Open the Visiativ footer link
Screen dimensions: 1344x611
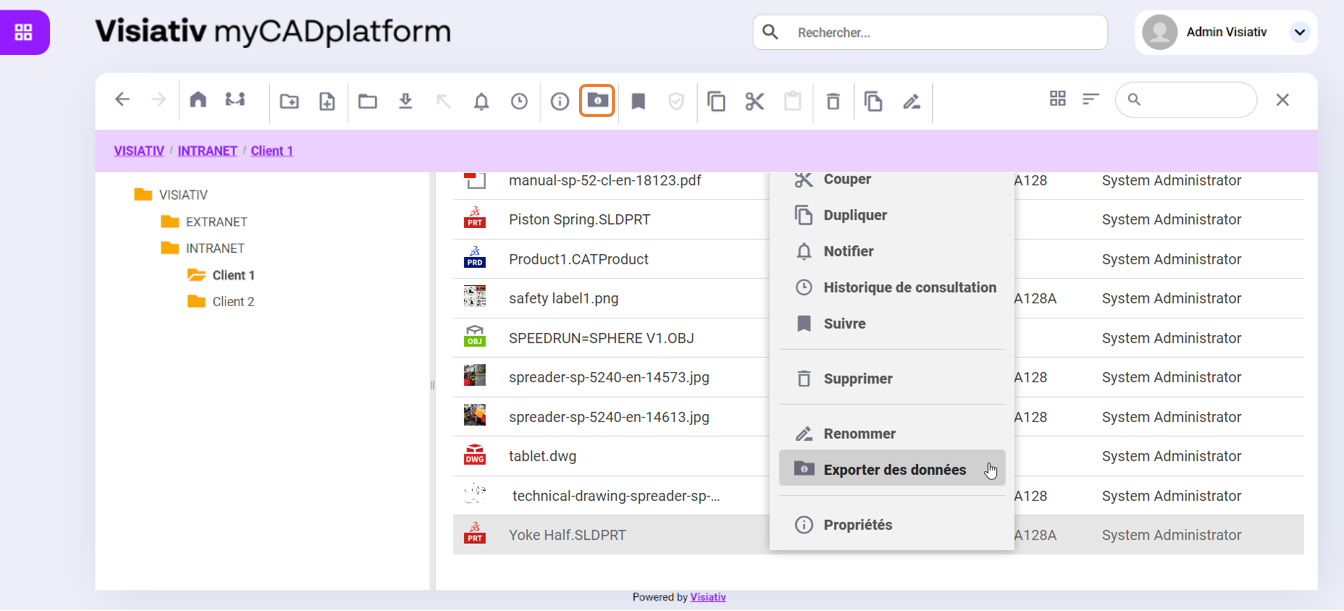pyautogui.click(x=708, y=597)
